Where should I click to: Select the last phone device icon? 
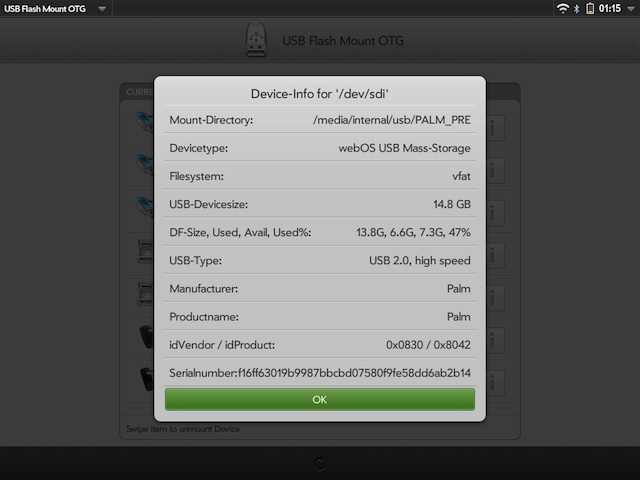point(147,379)
